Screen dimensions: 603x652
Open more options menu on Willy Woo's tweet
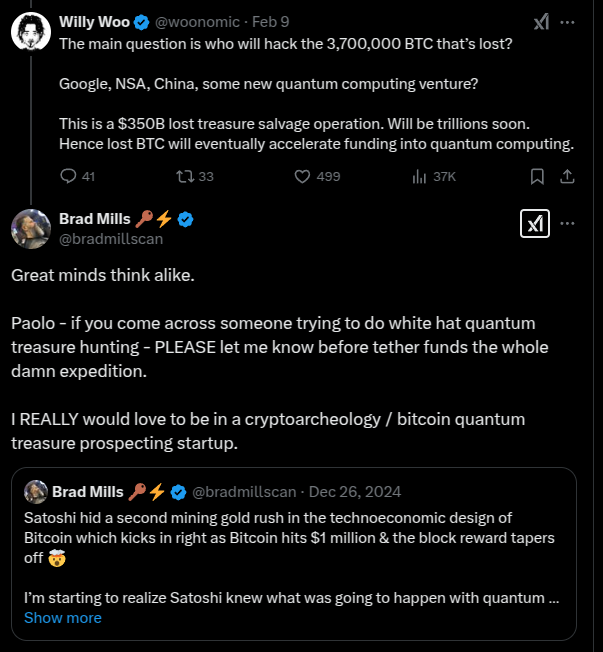pyautogui.click(x=567, y=22)
